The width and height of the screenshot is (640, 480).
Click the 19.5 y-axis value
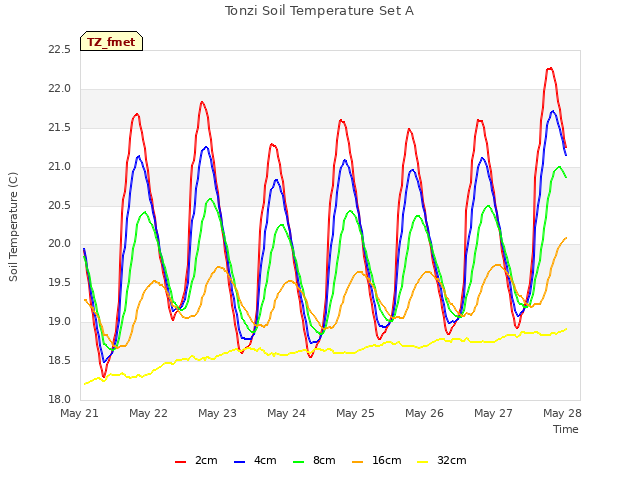59,282
